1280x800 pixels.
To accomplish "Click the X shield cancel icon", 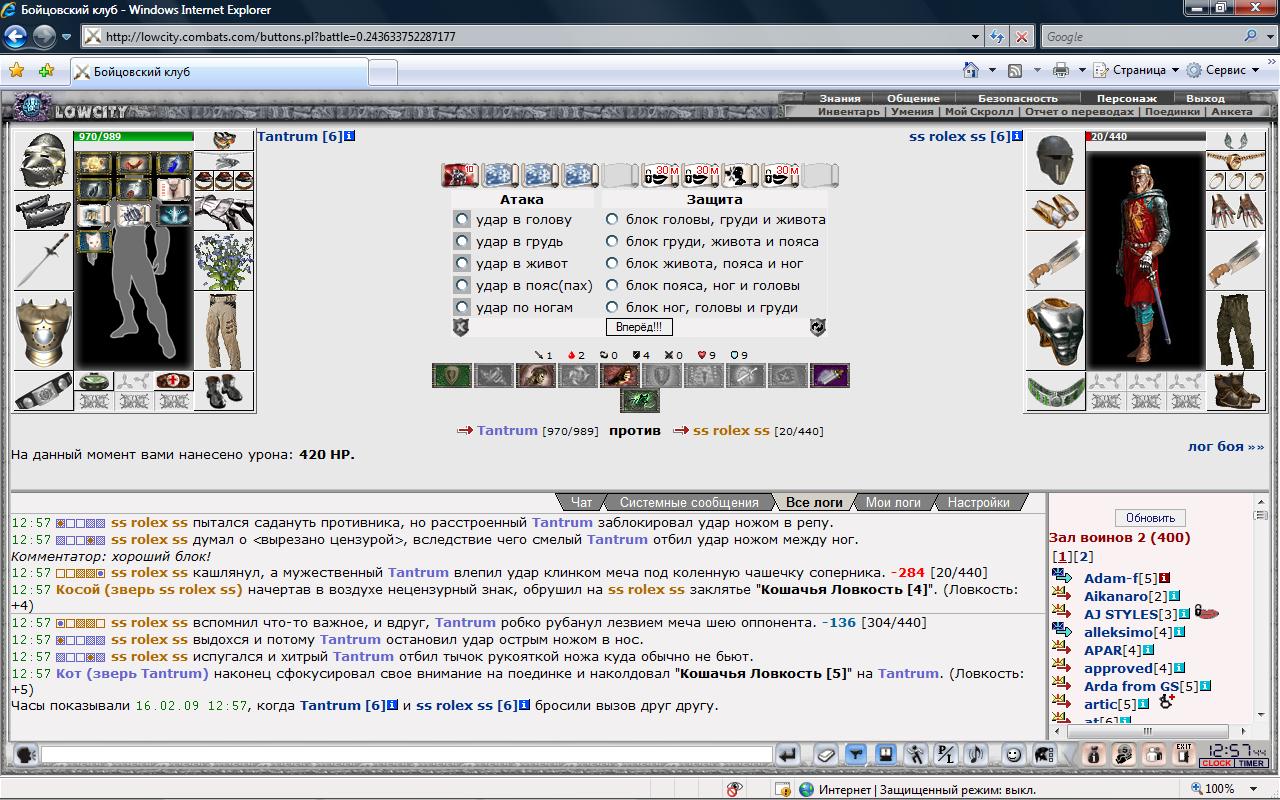I will (461, 327).
